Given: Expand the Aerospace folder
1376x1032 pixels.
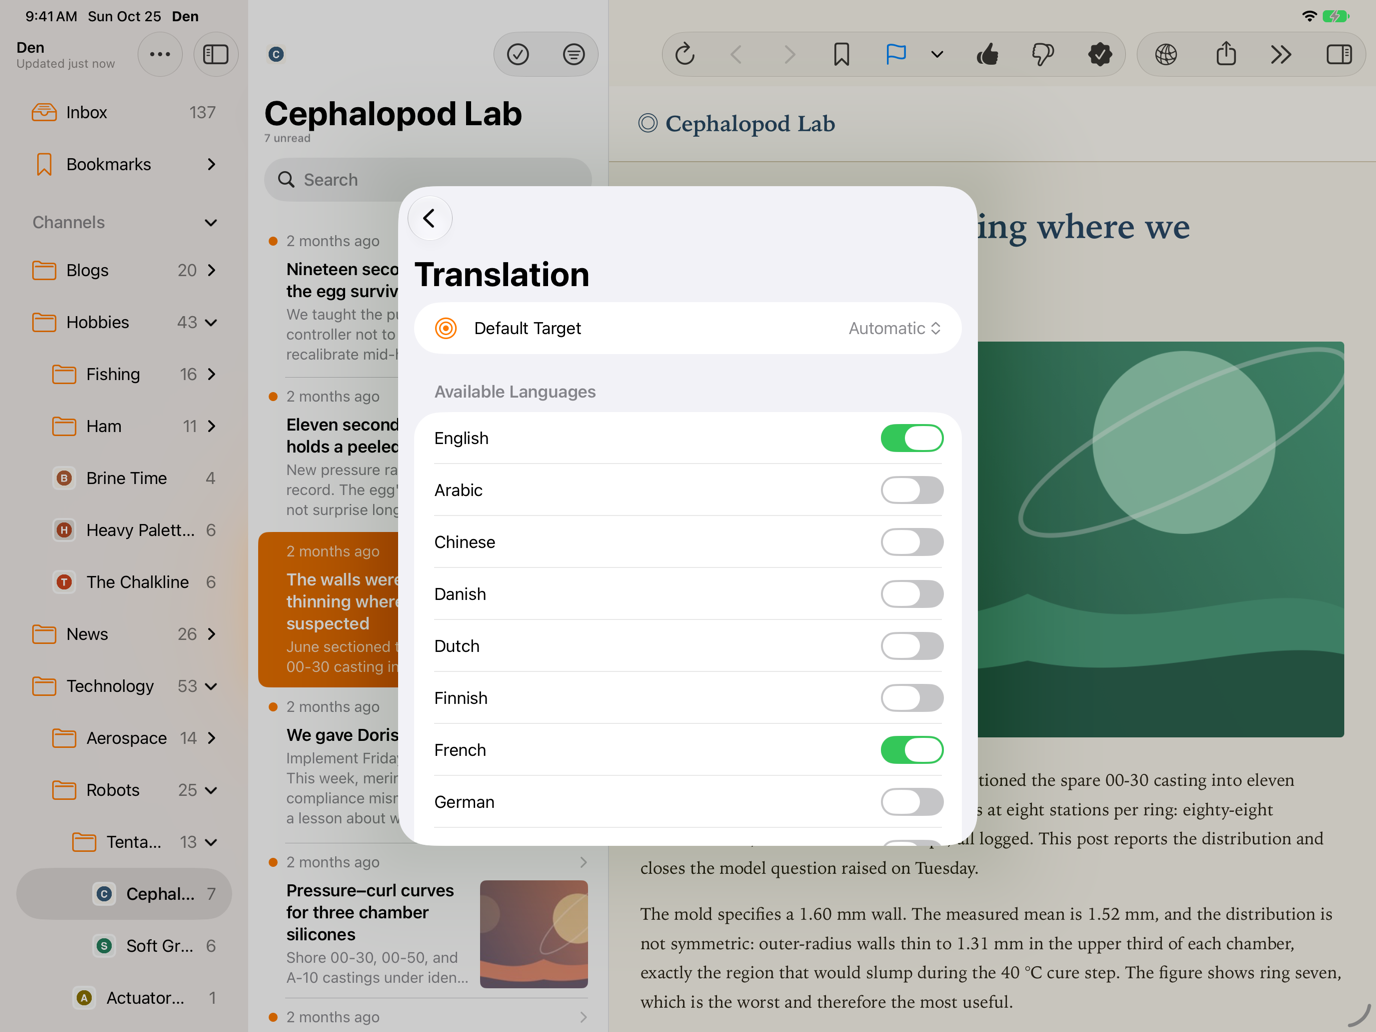Looking at the screenshot, I should point(211,738).
